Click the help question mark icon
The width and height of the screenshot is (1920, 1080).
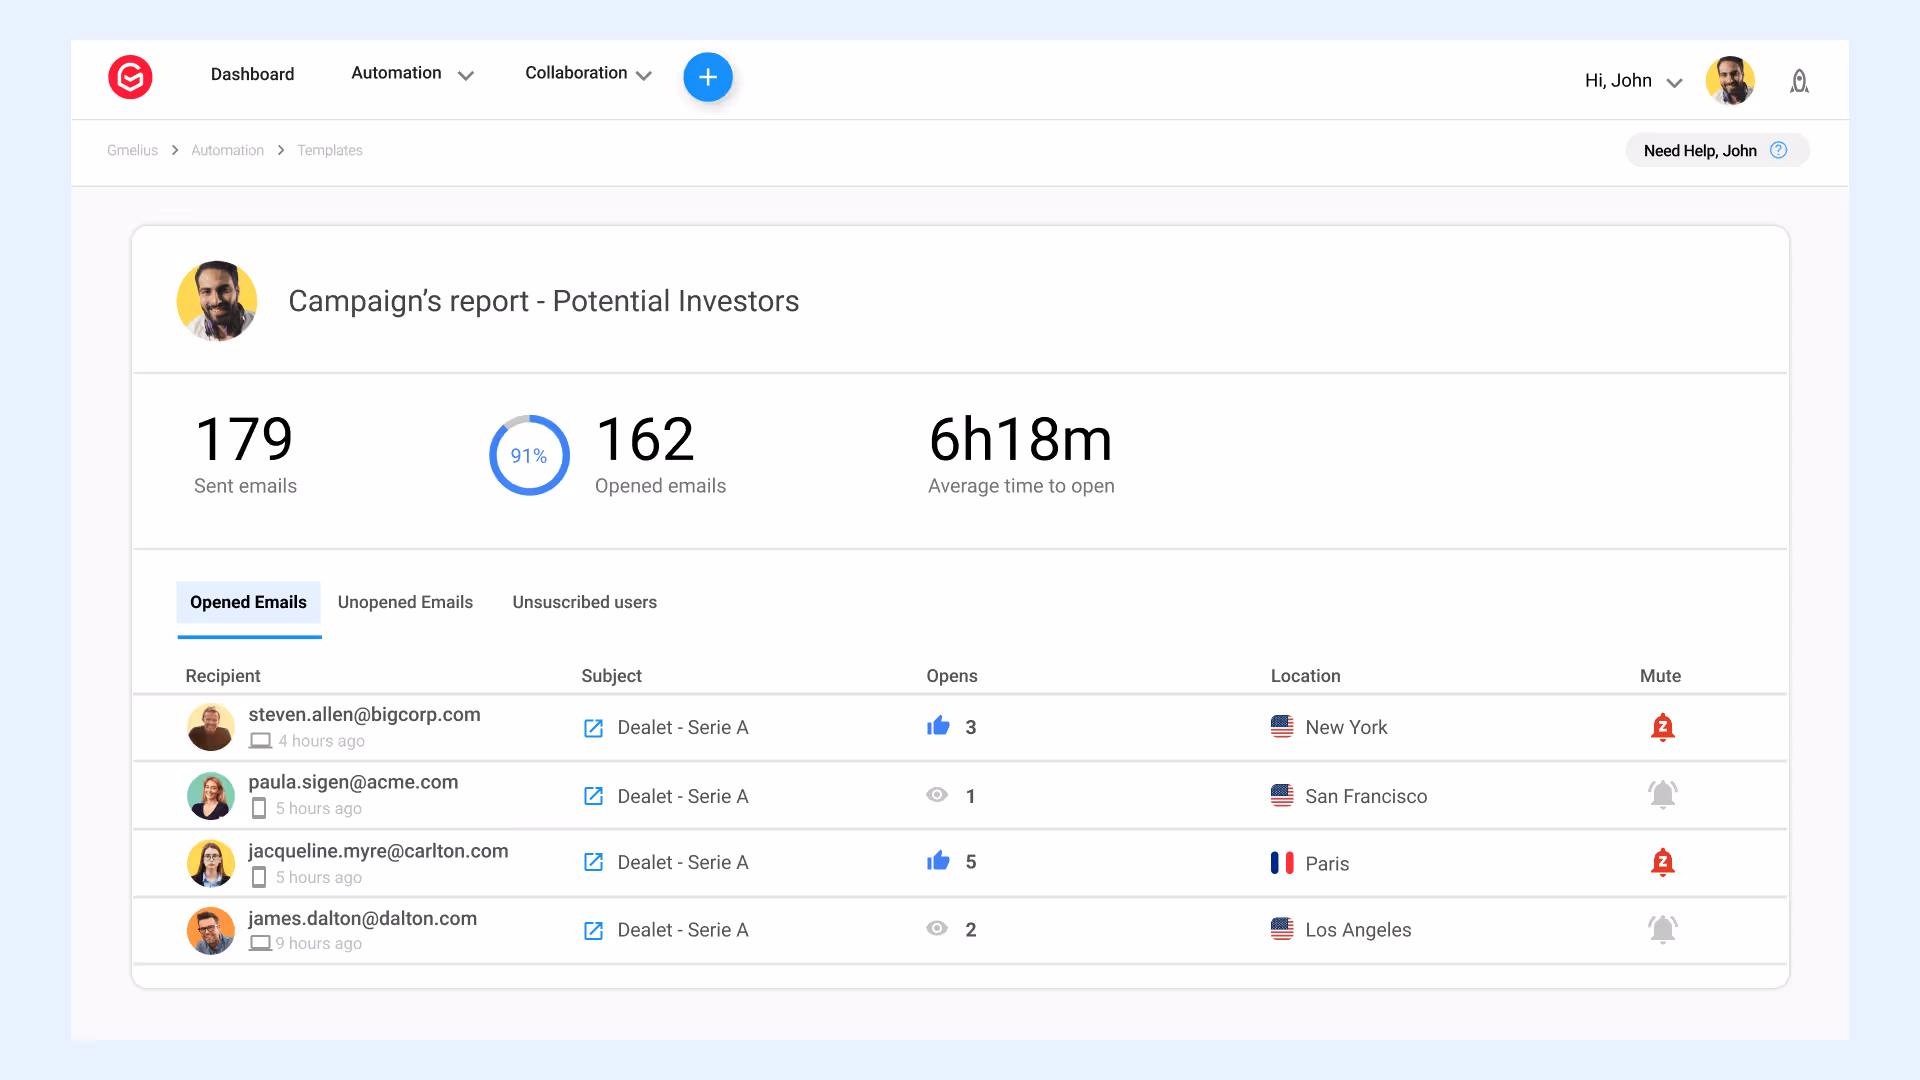pyautogui.click(x=1778, y=150)
